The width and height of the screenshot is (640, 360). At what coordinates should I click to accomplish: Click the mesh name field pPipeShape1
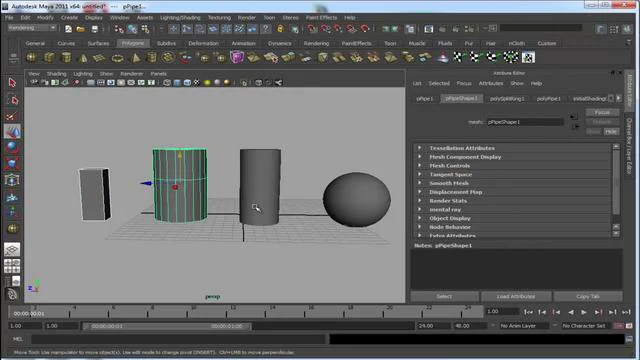click(x=525, y=122)
